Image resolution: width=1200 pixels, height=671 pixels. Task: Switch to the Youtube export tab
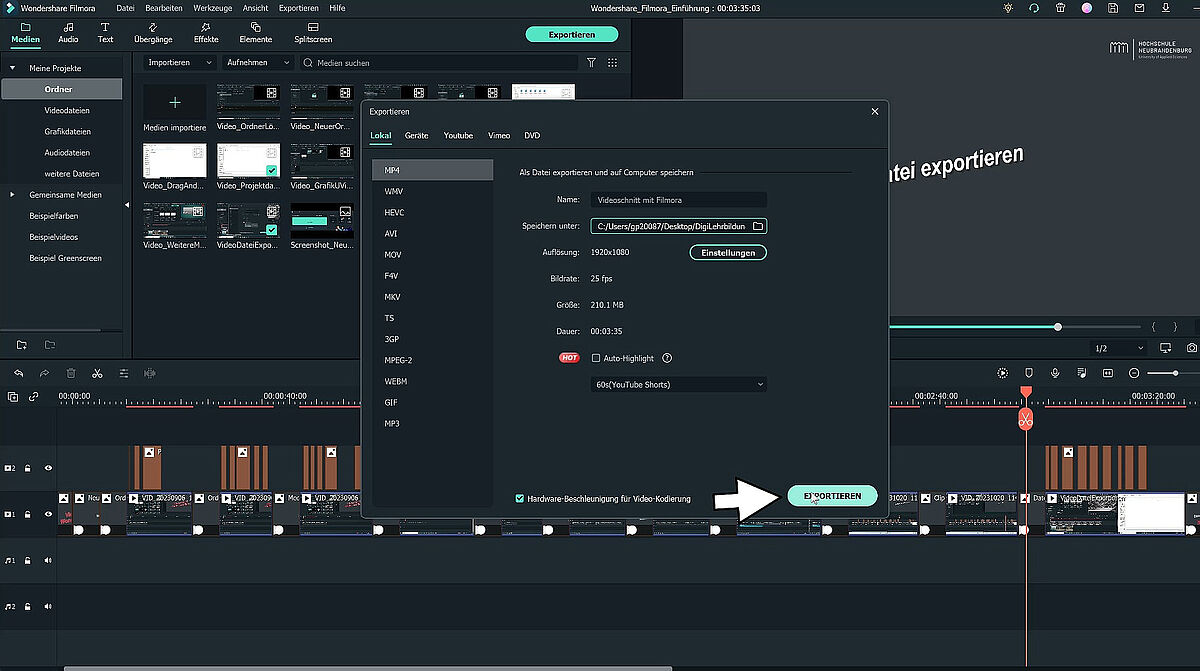[458, 135]
